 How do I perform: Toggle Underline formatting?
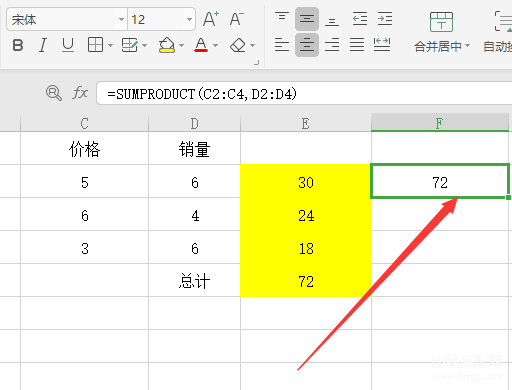[68, 45]
